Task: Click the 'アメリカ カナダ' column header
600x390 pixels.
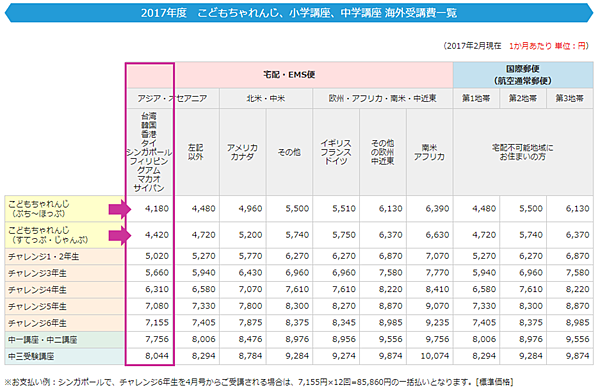Action: pyautogui.click(x=243, y=152)
